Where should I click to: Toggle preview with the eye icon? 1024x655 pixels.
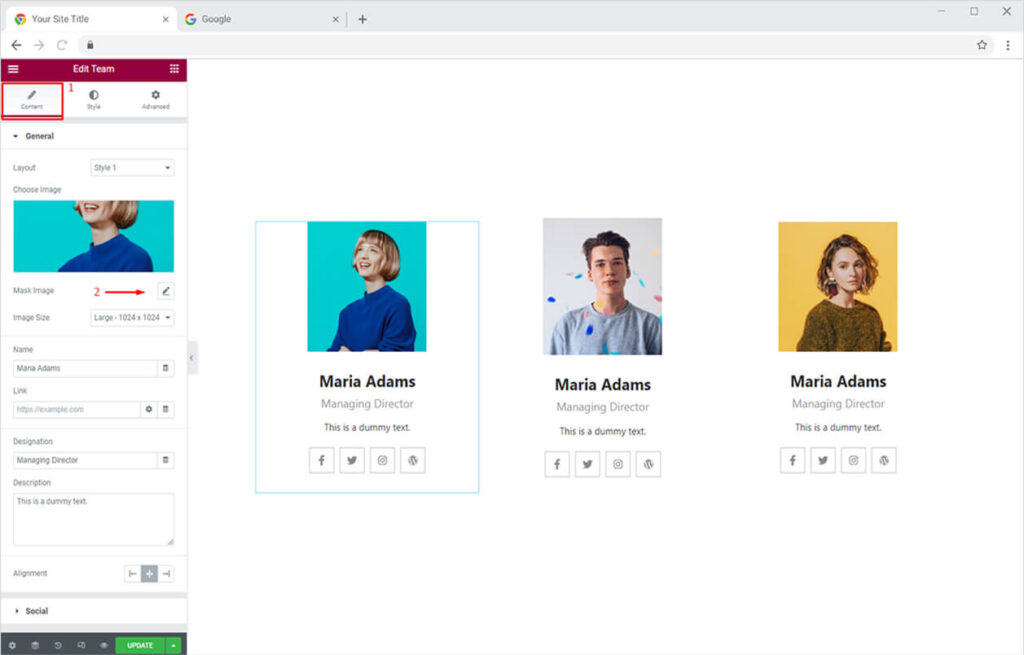[x=104, y=645]
